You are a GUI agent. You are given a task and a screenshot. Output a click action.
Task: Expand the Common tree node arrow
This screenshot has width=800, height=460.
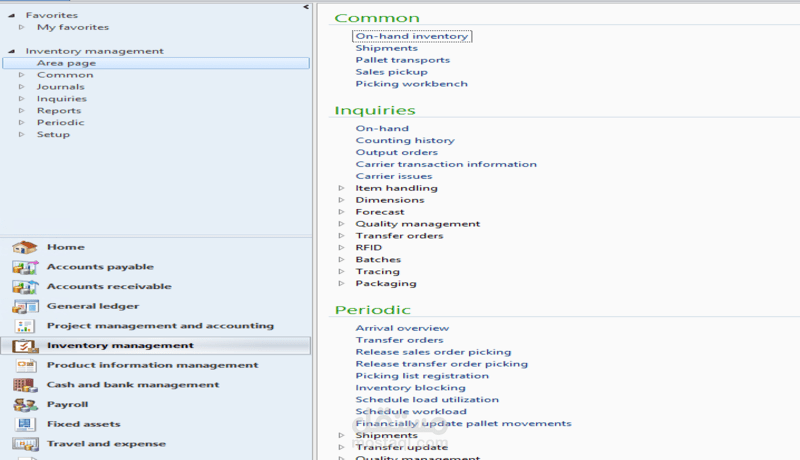coord(21,75)
